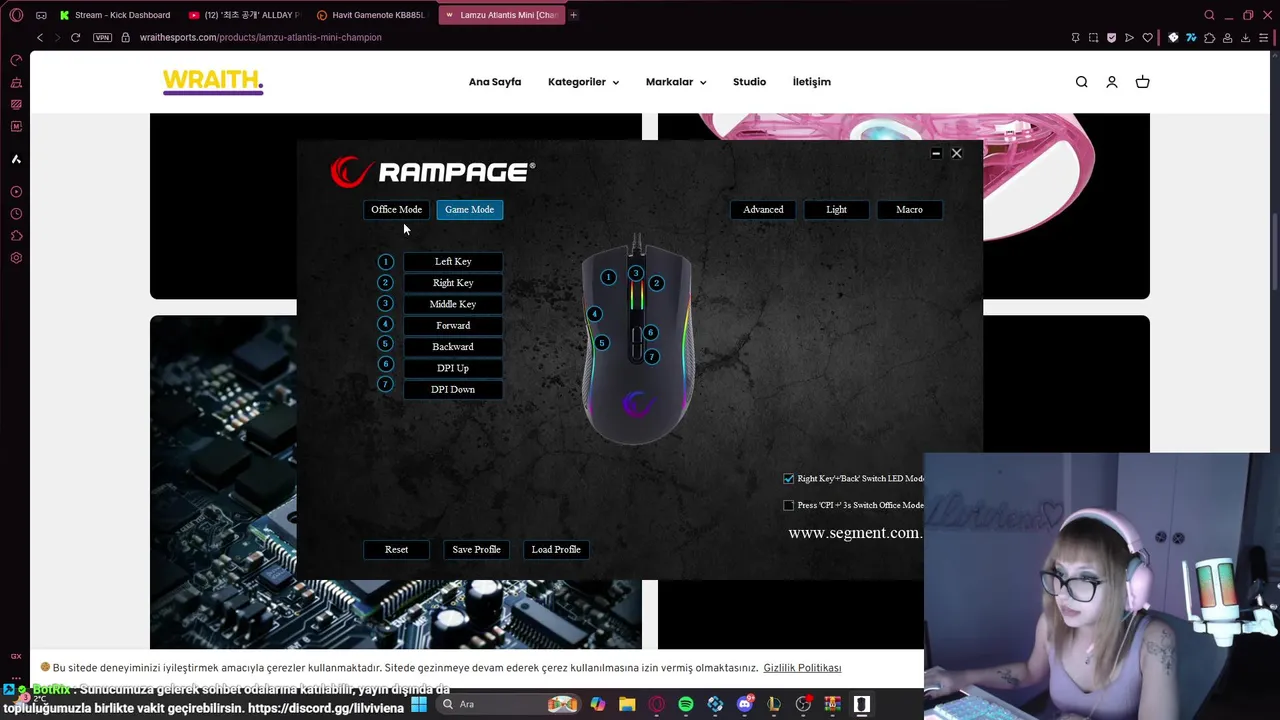Open the sidebar settings gear icon
This screenshot has height=720, width=1280.
click(16, 258)
